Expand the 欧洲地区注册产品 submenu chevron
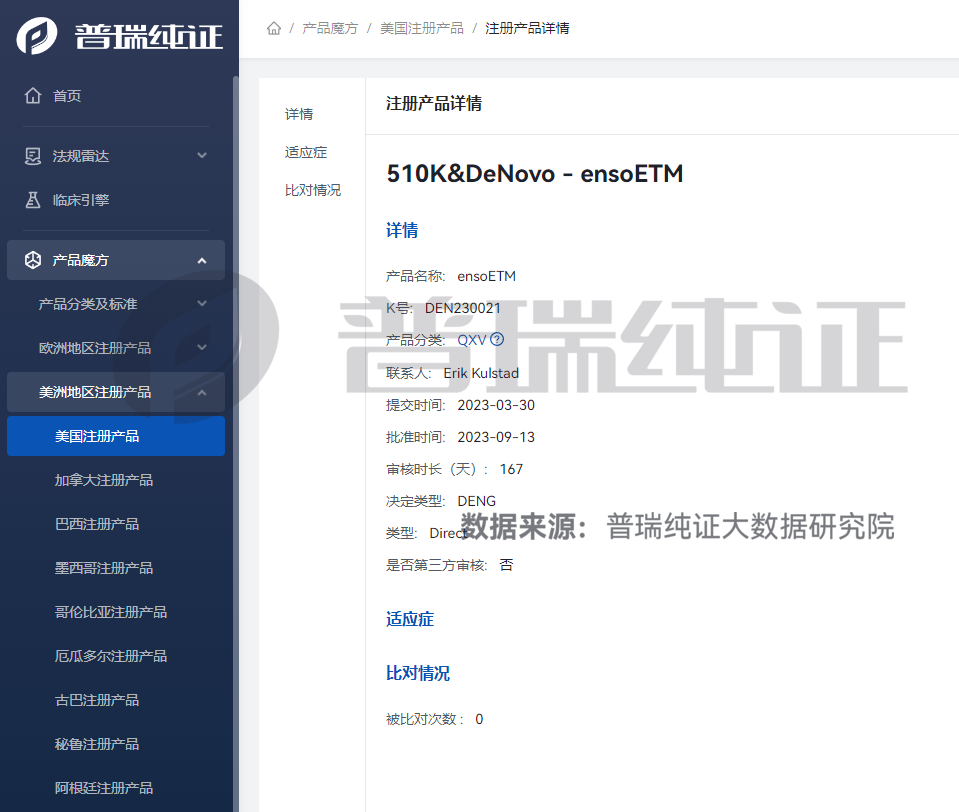 pyautogui.click(x=202, y=348)
